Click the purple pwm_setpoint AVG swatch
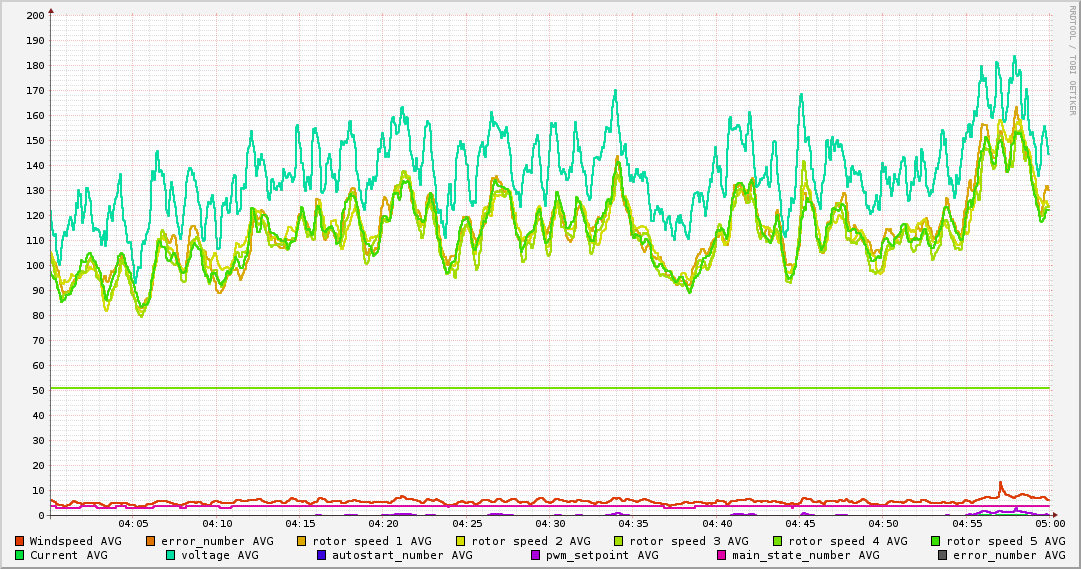The width and height of the screenshot is (1081, 569). (536, 555)
